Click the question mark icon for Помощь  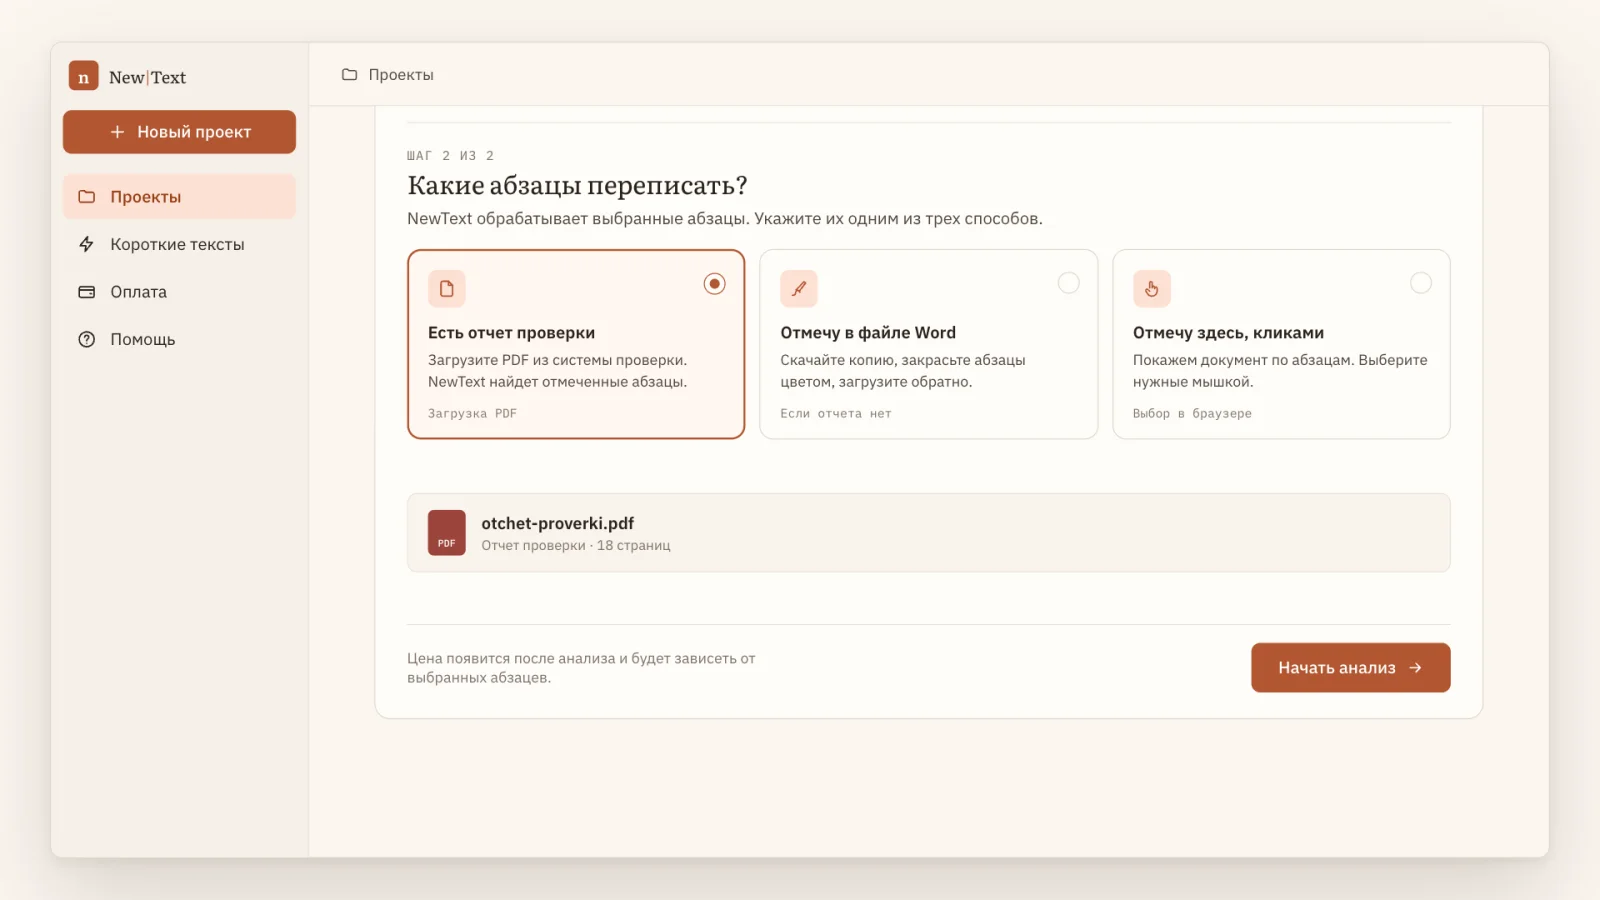tap(87, 339)
